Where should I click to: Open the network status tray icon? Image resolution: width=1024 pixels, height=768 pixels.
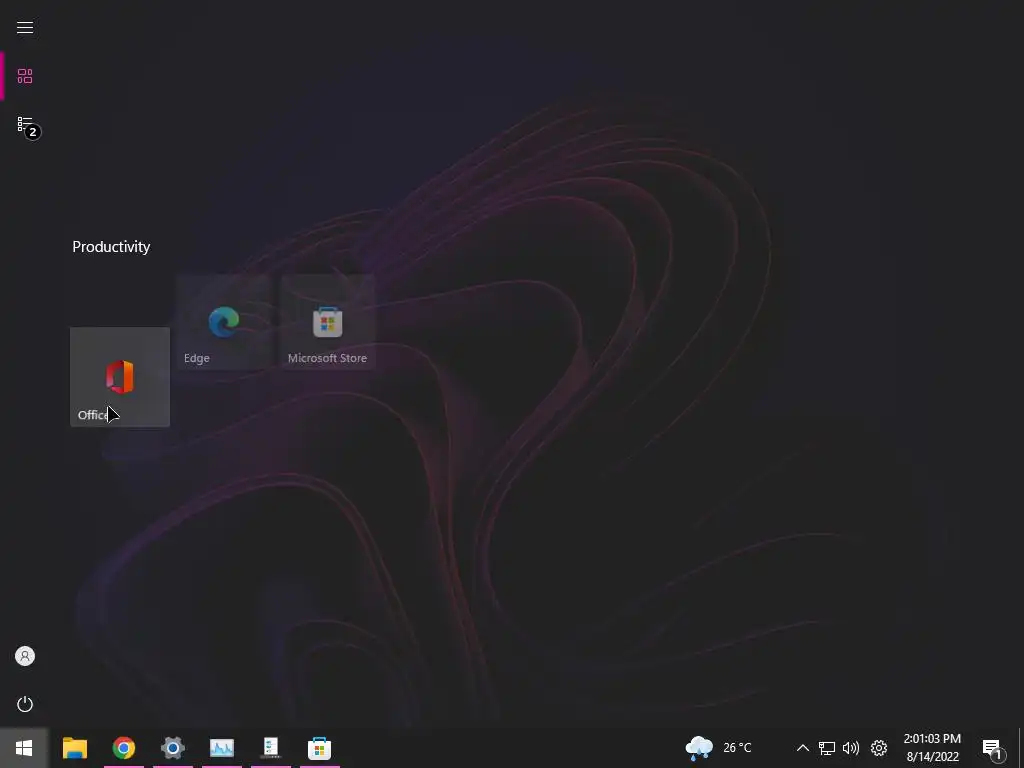point(827,748)
